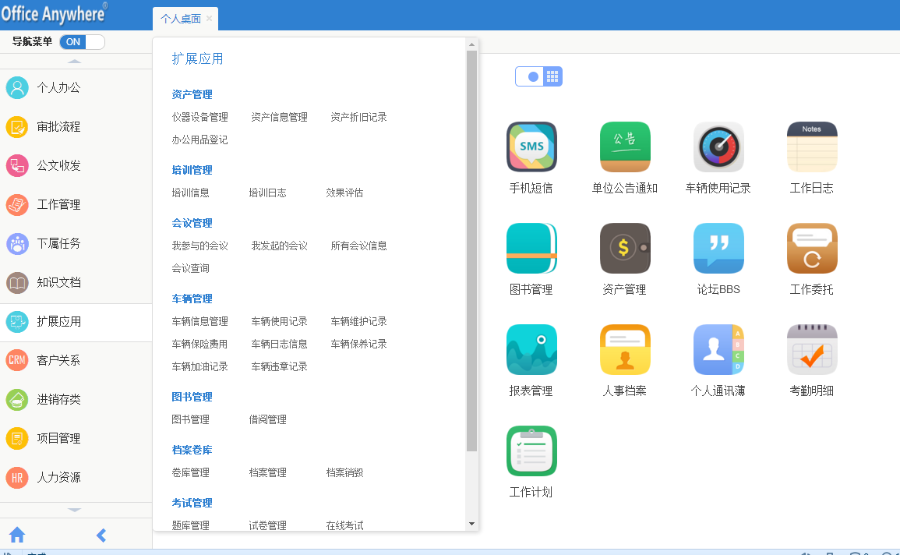Open the 仪器设备管理 link
The width and height of the screenshot is (900, 555).
tap(200, 117)
